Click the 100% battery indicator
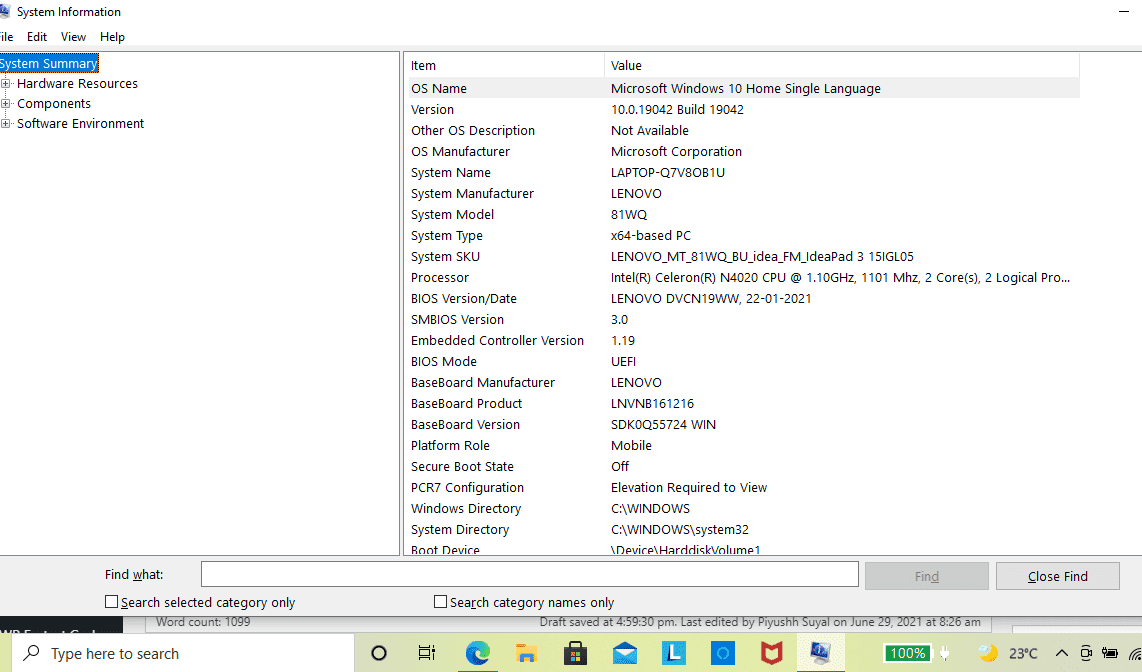The width and height of the screenshot is (1142, 672). click(907, 653)
